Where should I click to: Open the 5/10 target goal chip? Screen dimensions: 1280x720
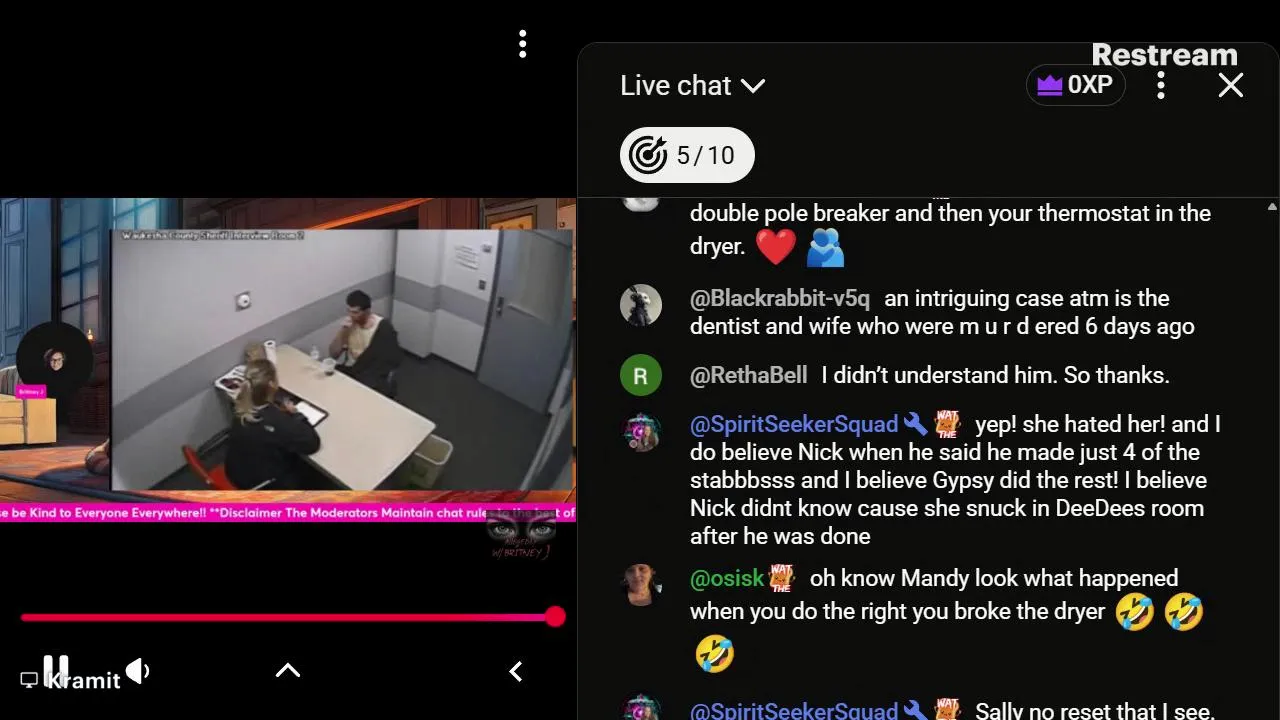[x=687, y=155]
